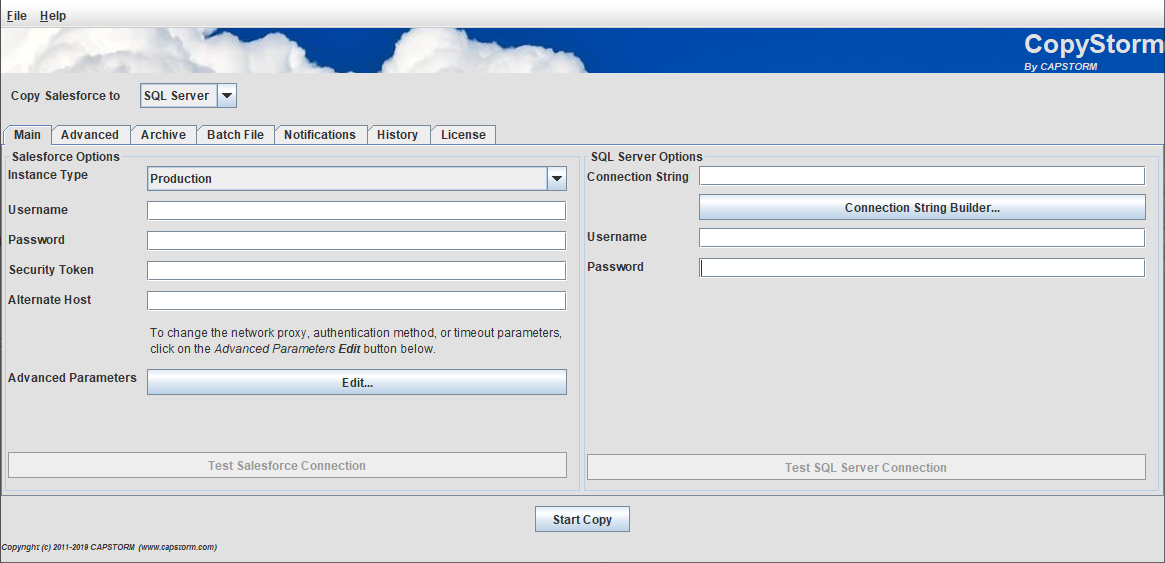Focus the SQL Server Password field
Image resolution: width=1165 pixels, height=563 pixels.
click(922, 267)
